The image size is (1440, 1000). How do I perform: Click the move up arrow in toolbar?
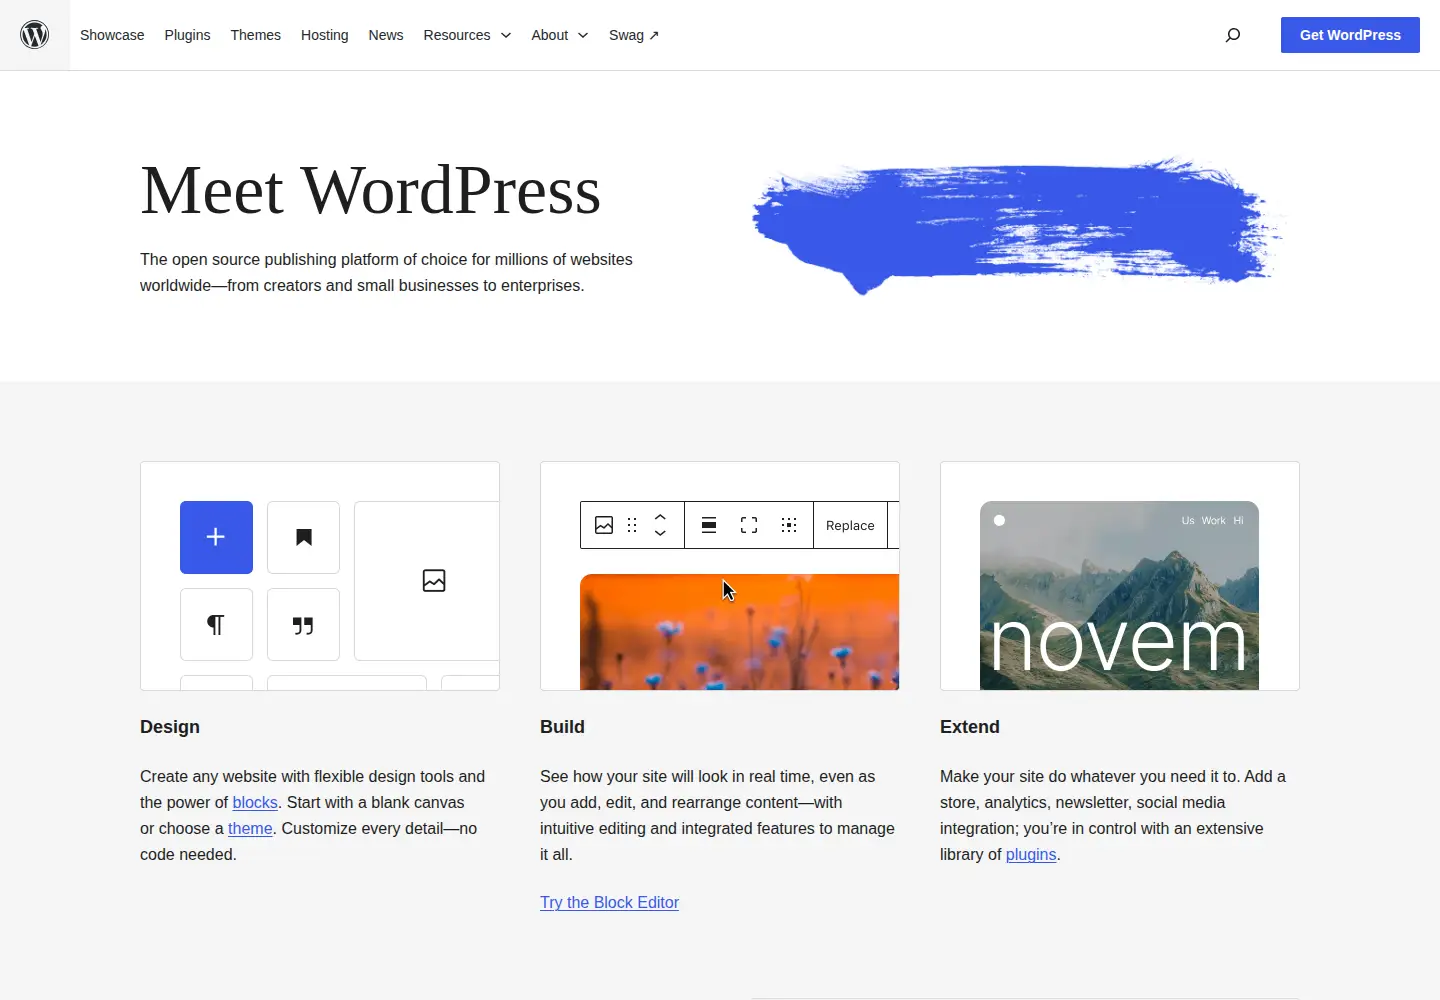(x=660, y=517)
